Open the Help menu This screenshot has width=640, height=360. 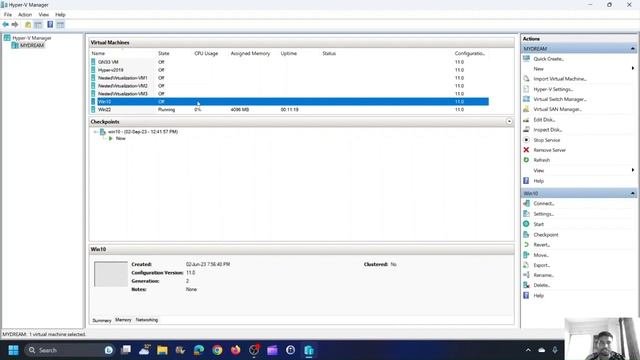pos(60,15)
